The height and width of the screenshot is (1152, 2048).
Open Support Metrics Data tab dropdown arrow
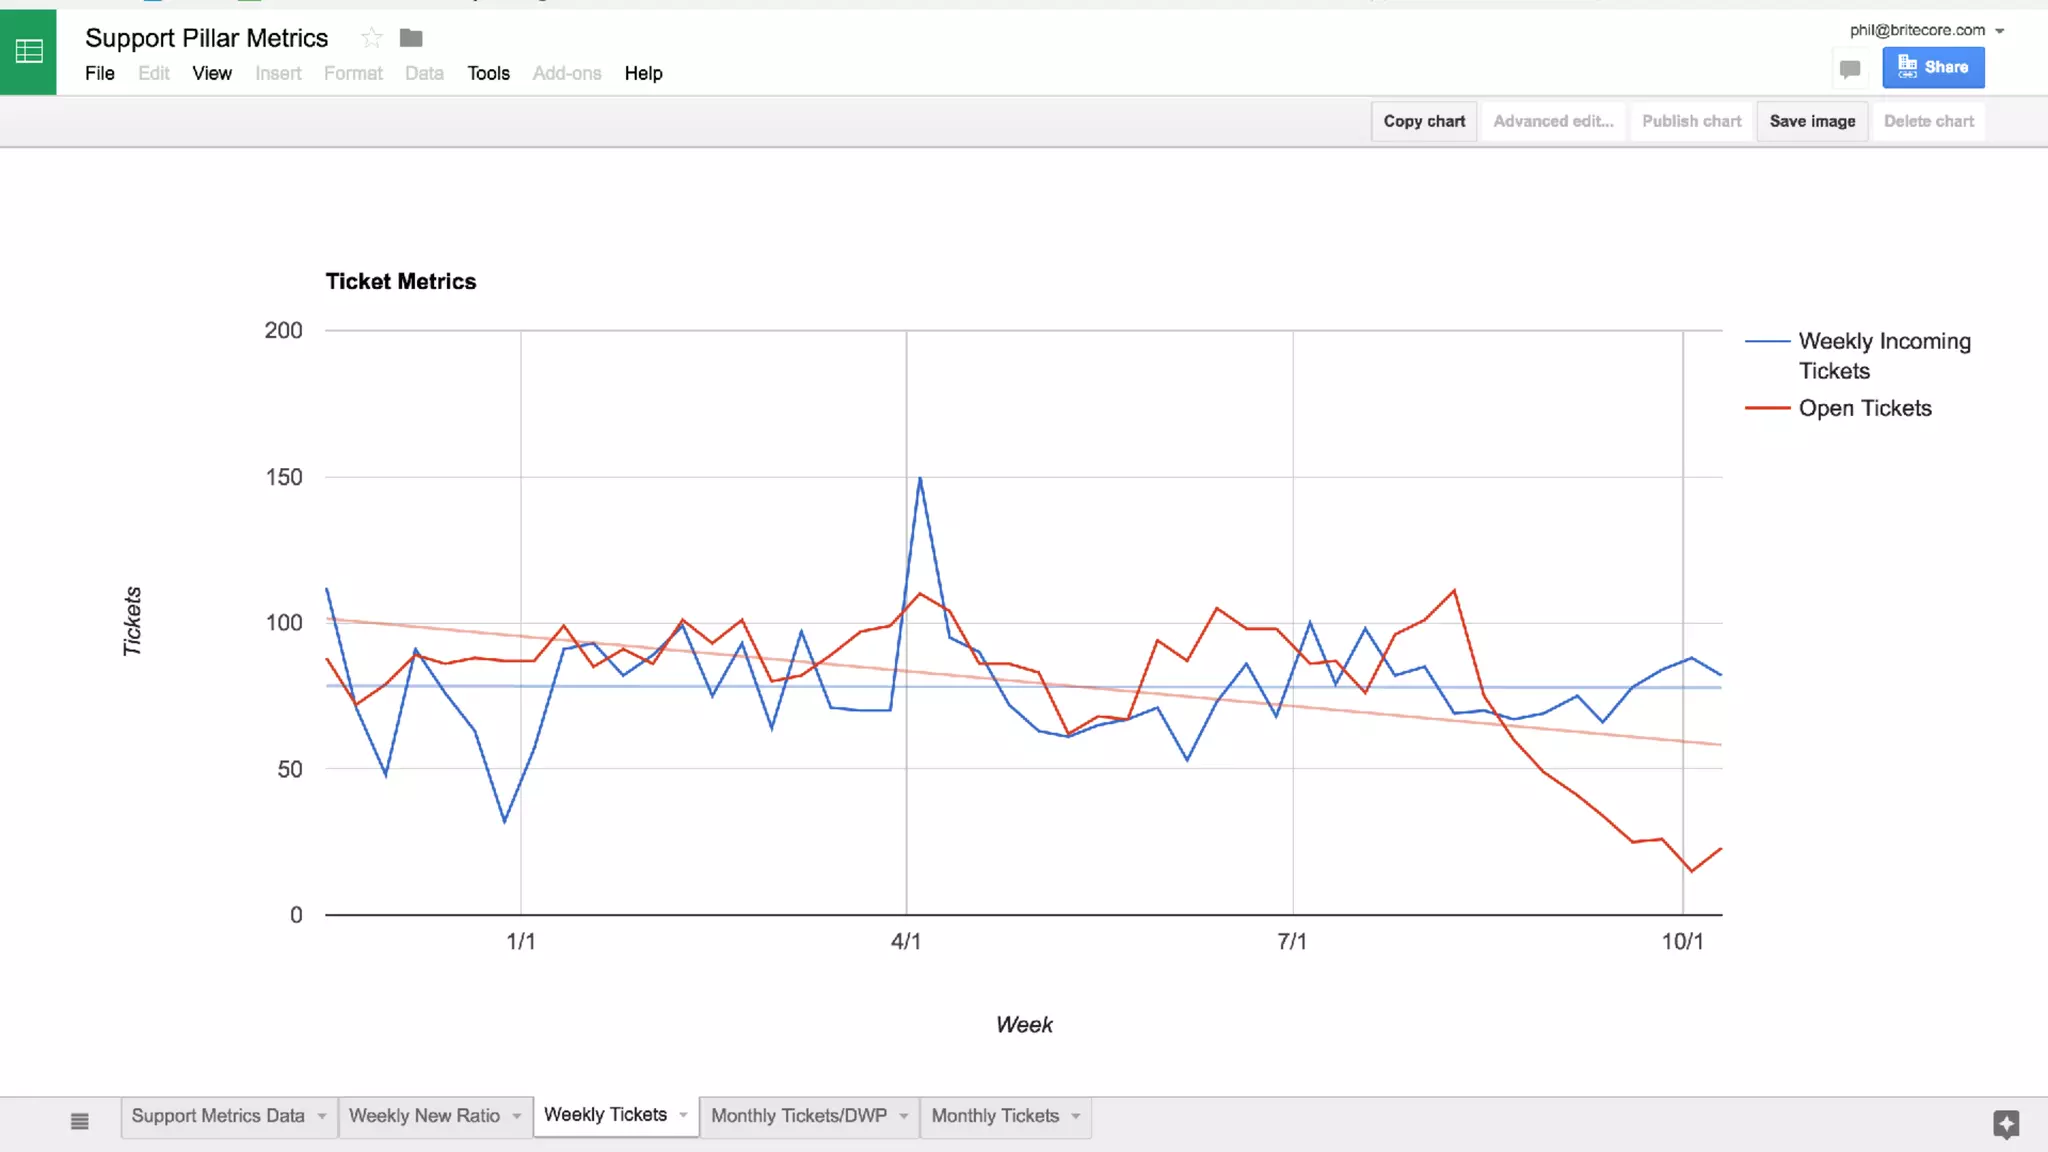click(x=322, y=1116)
